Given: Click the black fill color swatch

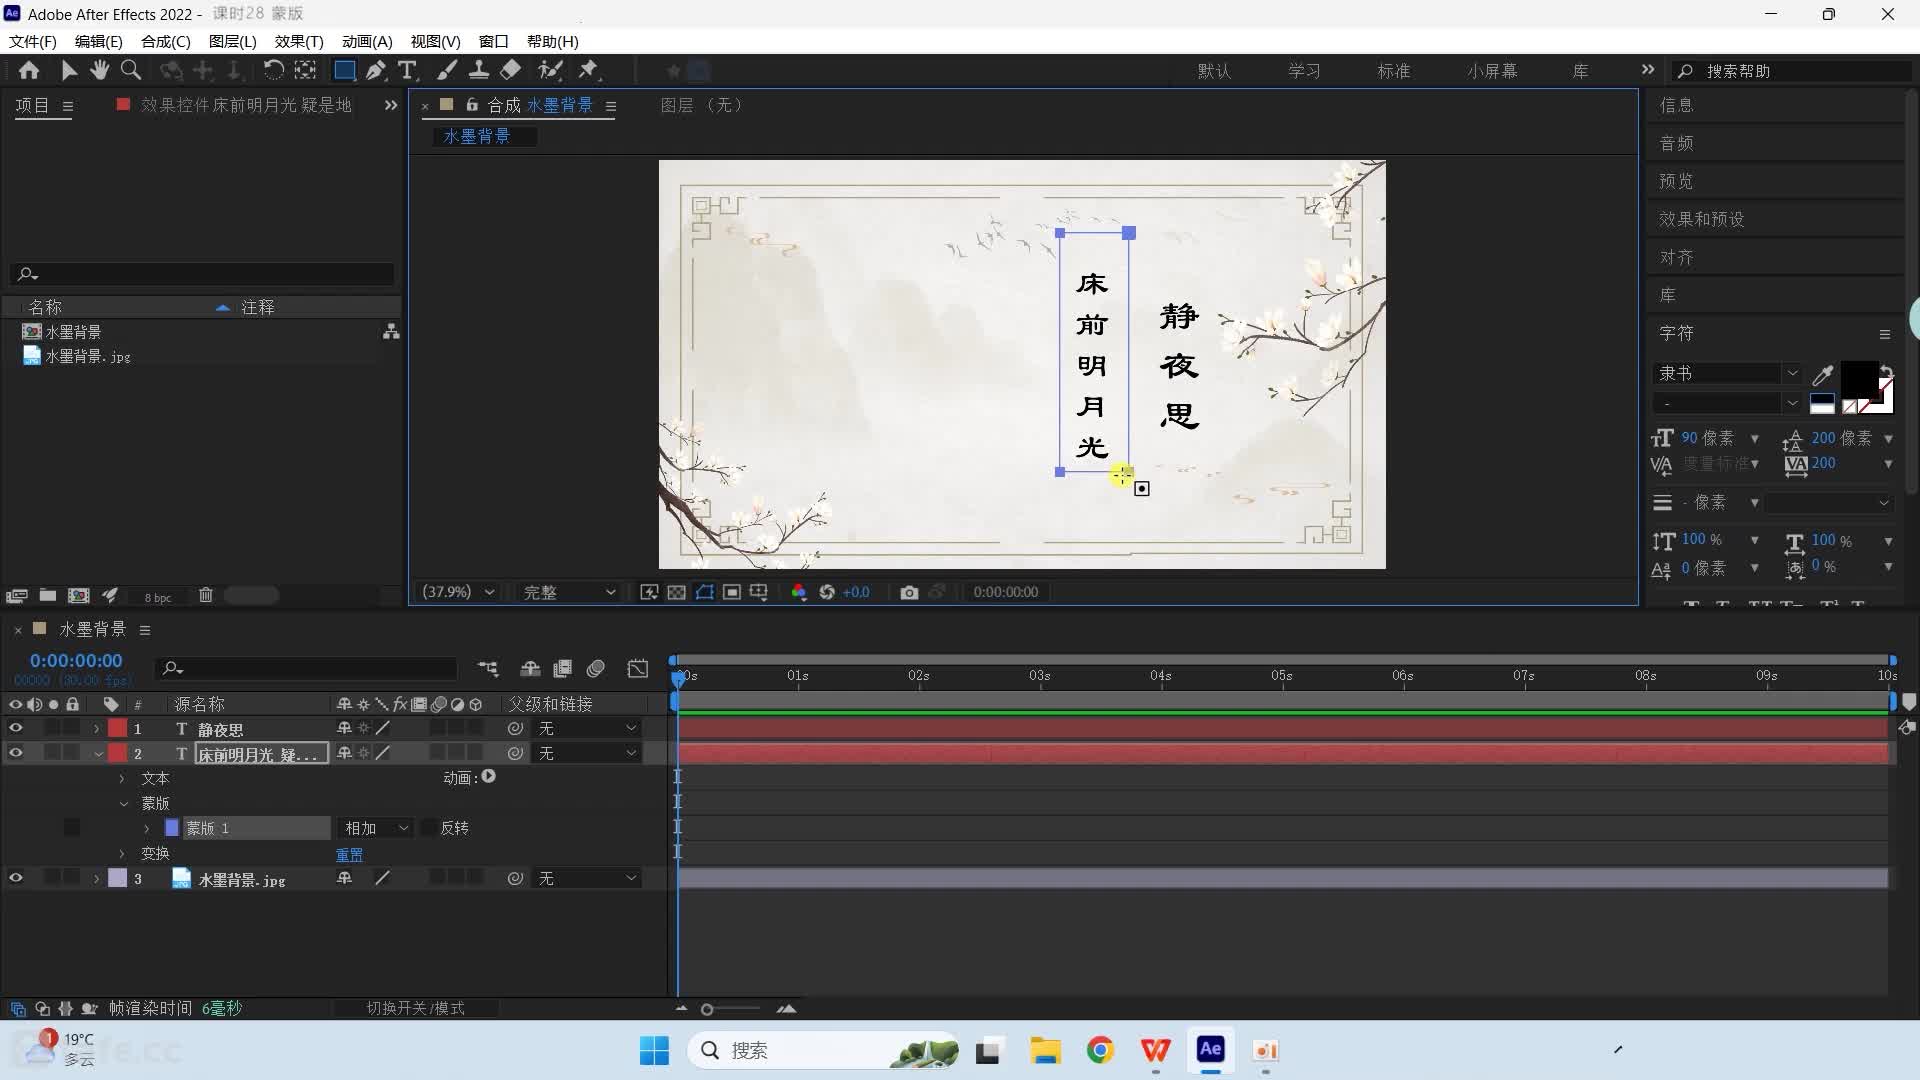Looking at the screenshot, I should coord(1857,380).
